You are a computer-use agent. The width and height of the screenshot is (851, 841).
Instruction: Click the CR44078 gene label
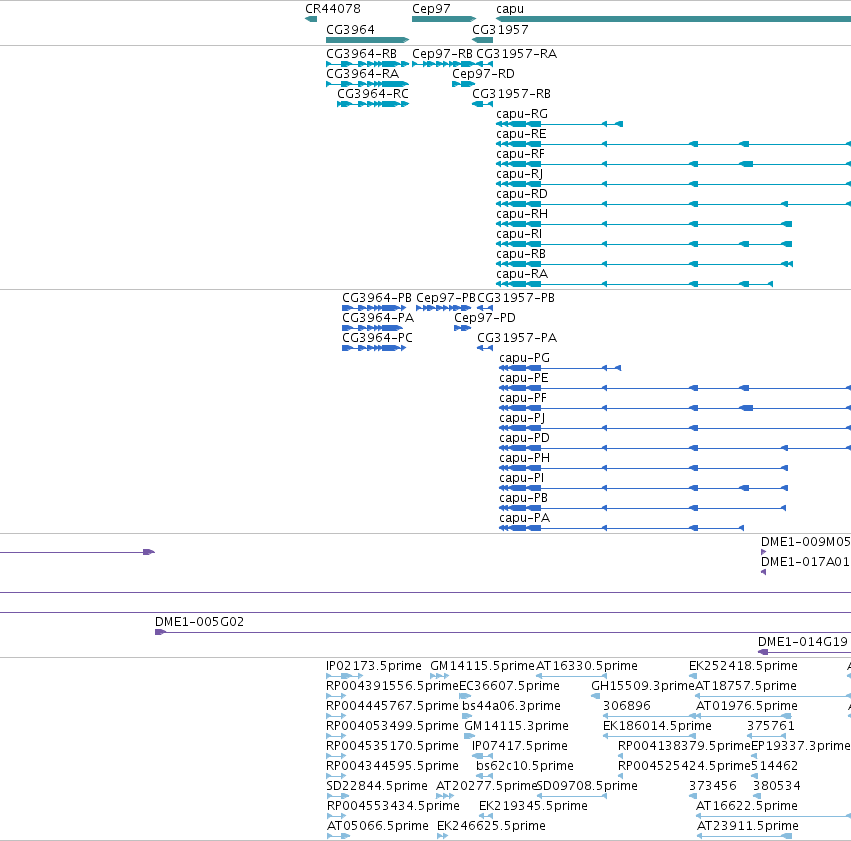(333, 9)
